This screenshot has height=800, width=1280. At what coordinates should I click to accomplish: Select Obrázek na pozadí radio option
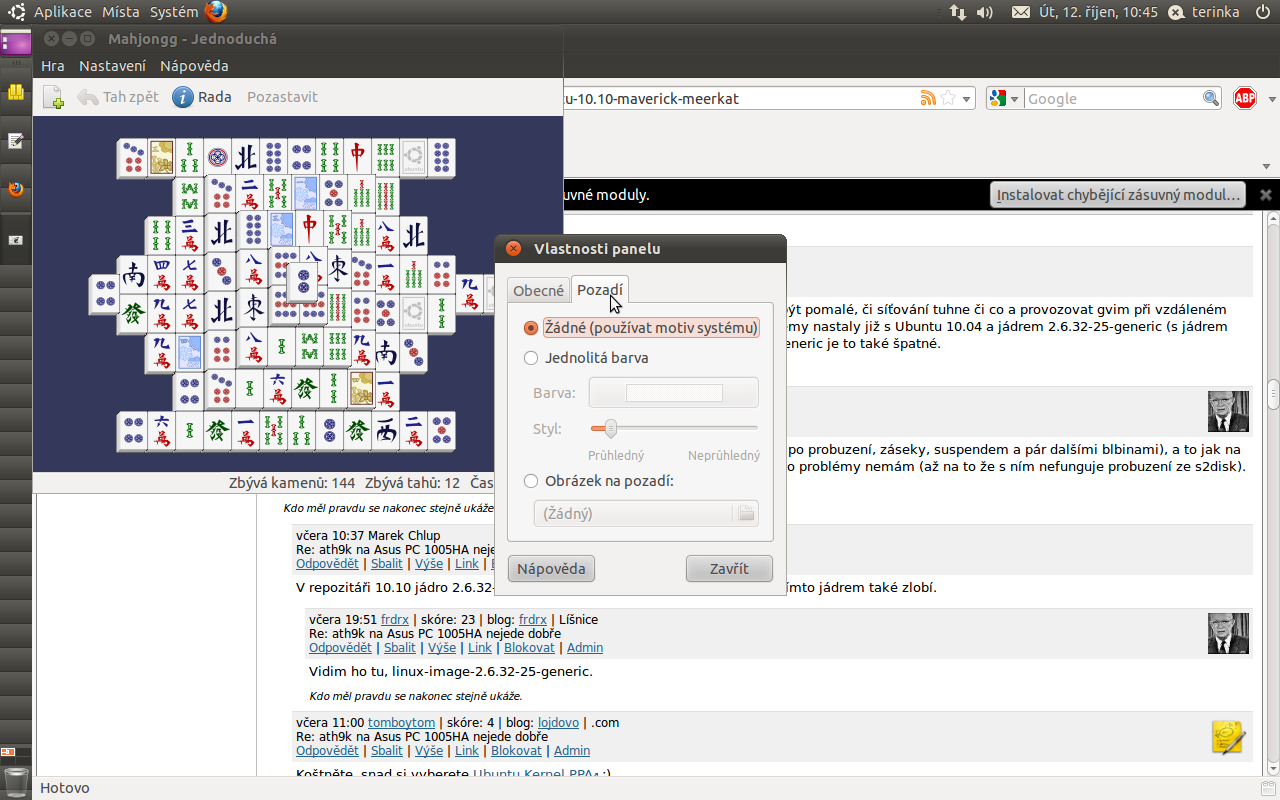pos(599,481)
